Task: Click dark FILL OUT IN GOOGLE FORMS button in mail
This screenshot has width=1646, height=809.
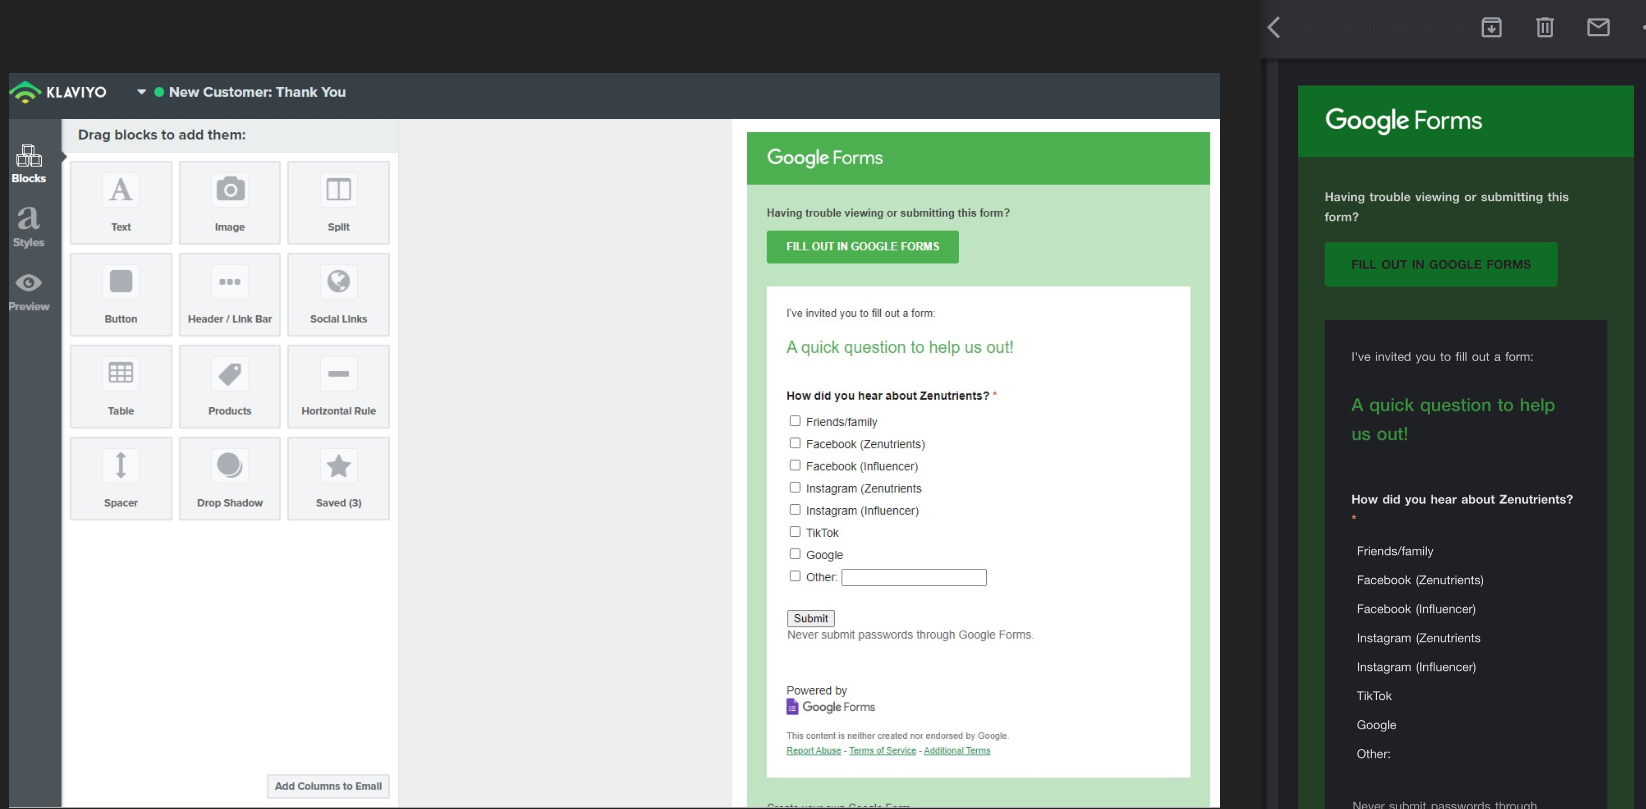Action: coord(1441,265)
